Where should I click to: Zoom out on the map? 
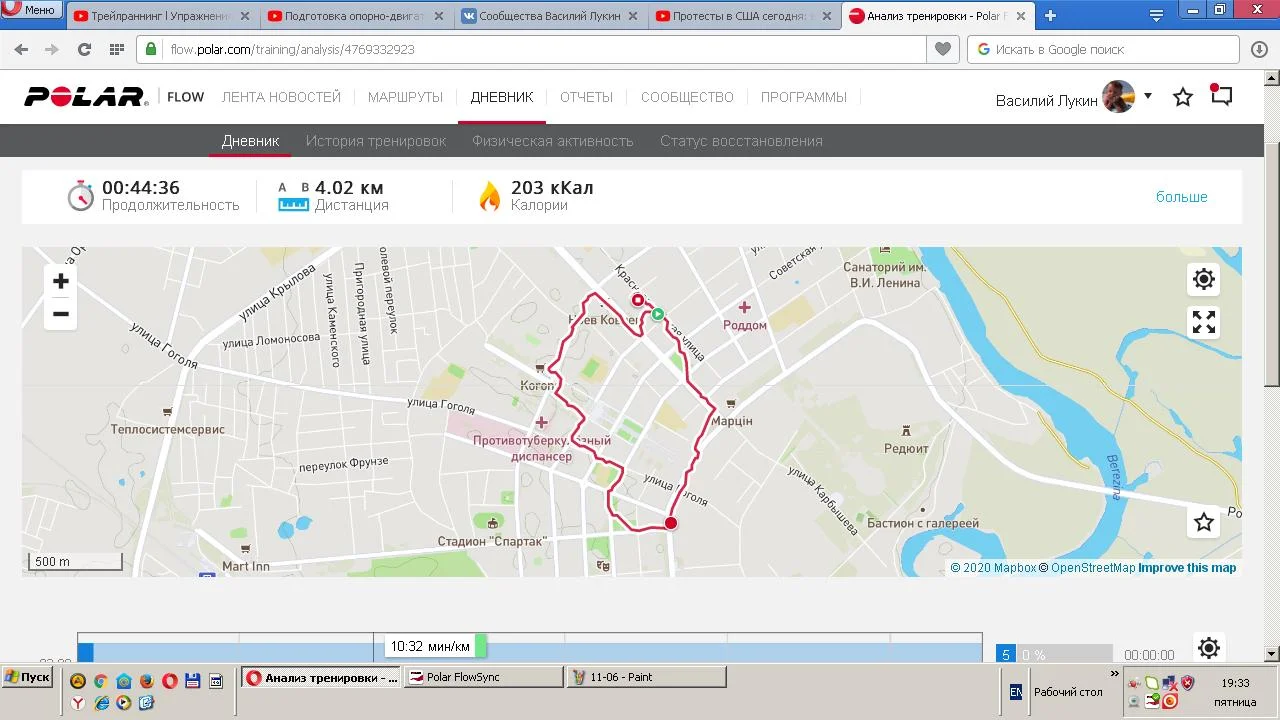pos(61,314)
